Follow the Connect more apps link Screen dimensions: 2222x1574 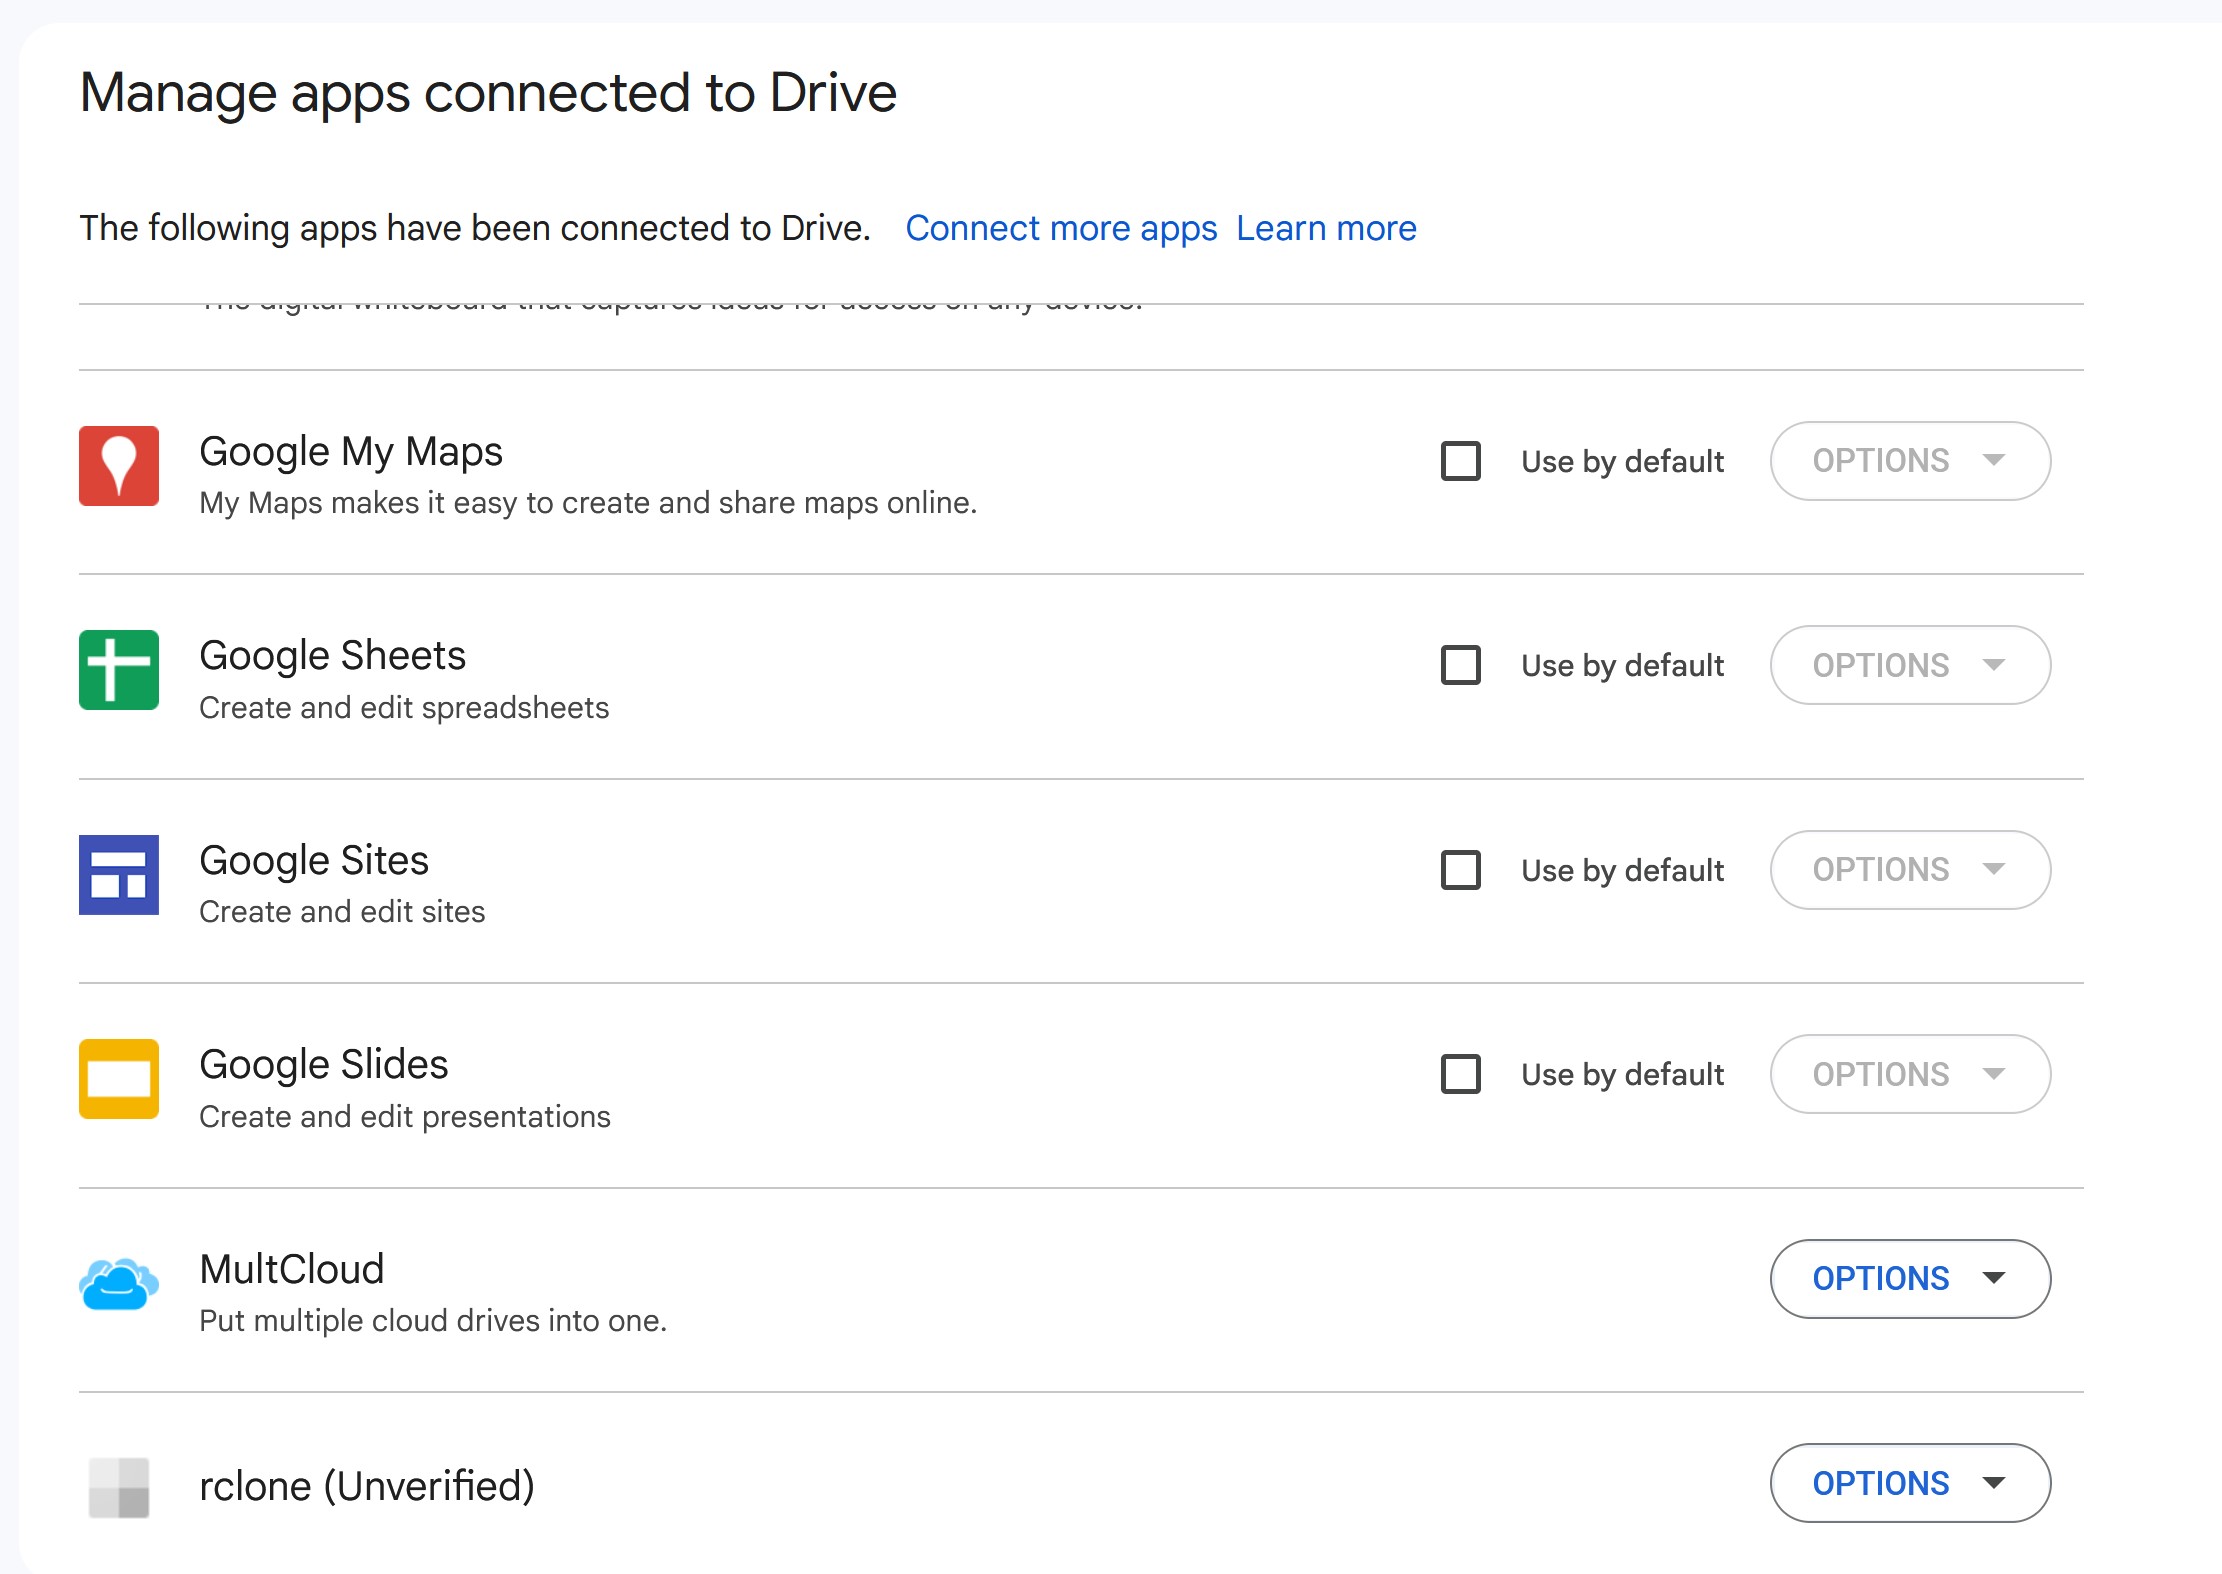[x=1061, y=229]
